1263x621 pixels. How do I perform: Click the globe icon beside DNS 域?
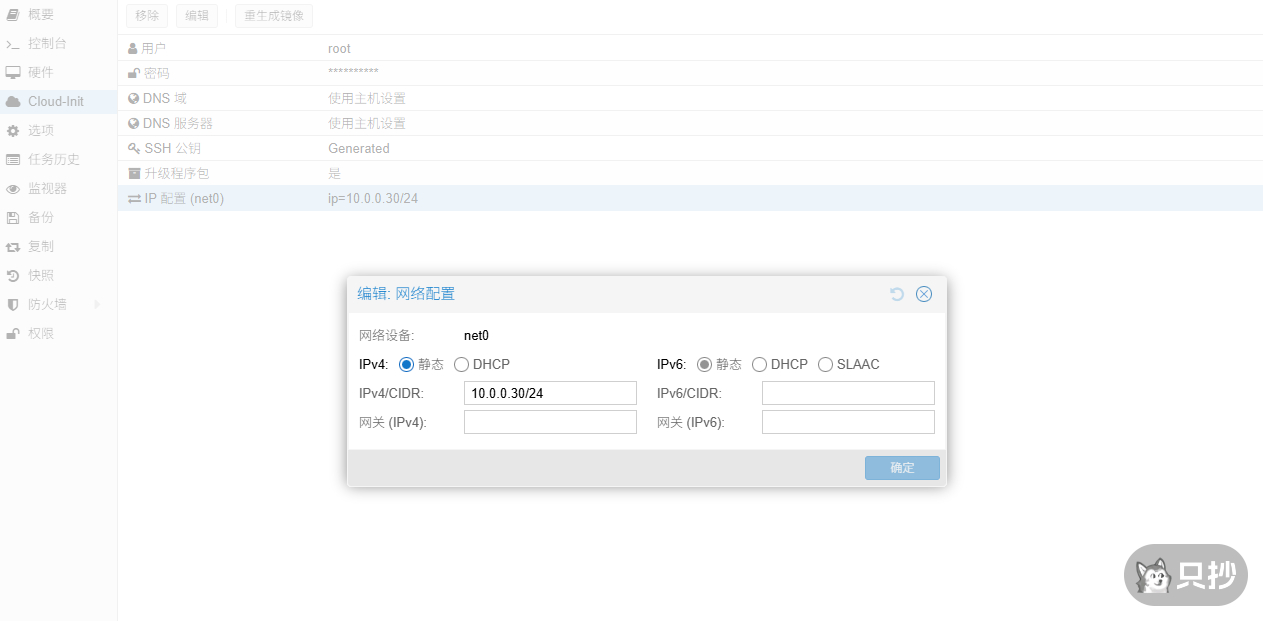[x=134, y=98]
